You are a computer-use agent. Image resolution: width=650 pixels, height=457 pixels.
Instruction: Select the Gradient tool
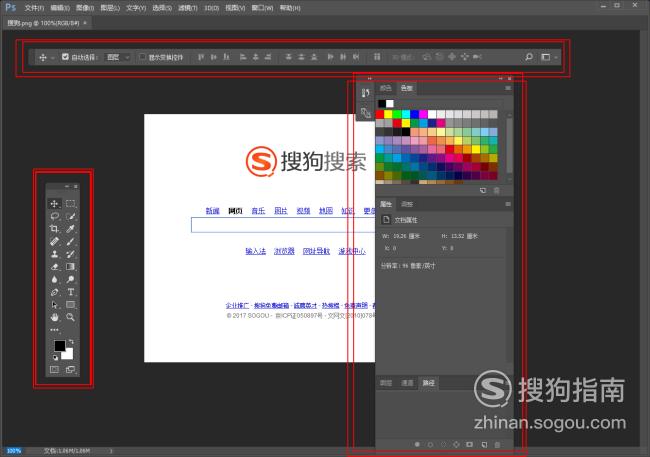70,267
